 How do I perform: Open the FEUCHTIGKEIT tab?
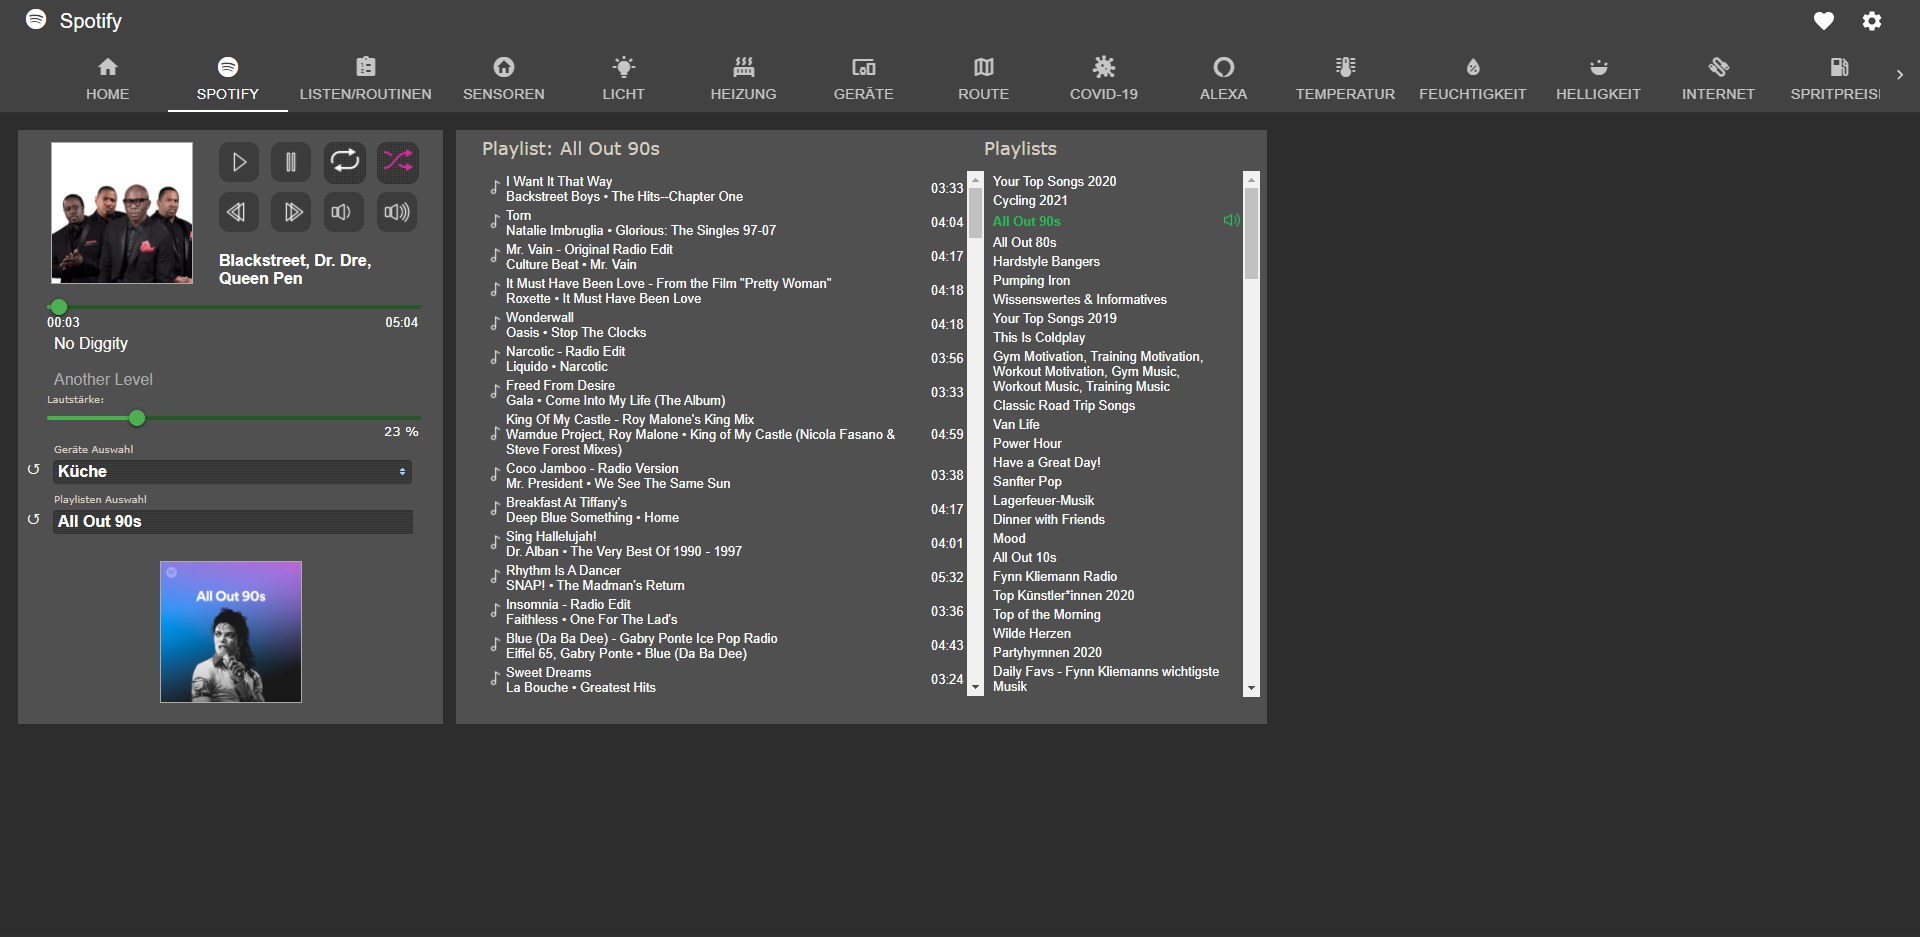click(1473, 80)
